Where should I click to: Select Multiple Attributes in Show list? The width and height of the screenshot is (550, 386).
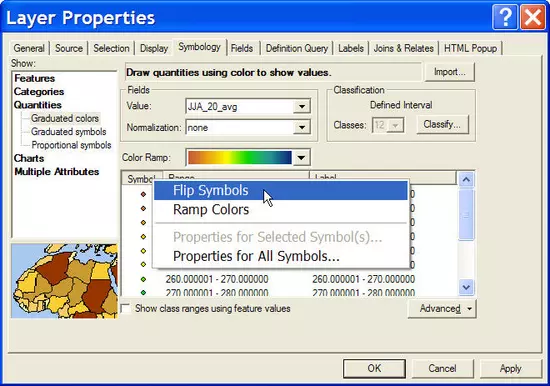tap(56, 172)
